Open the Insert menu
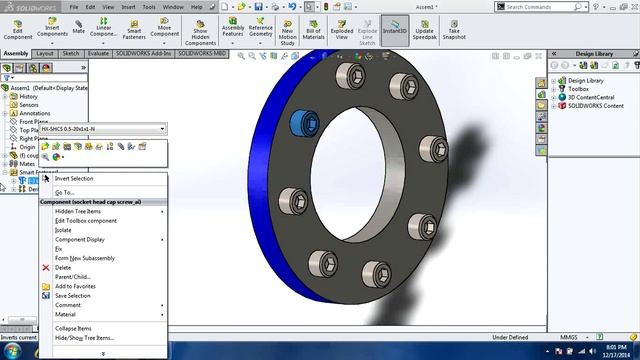The width and height of the screenshot is (640, 360). coord(128,7)
